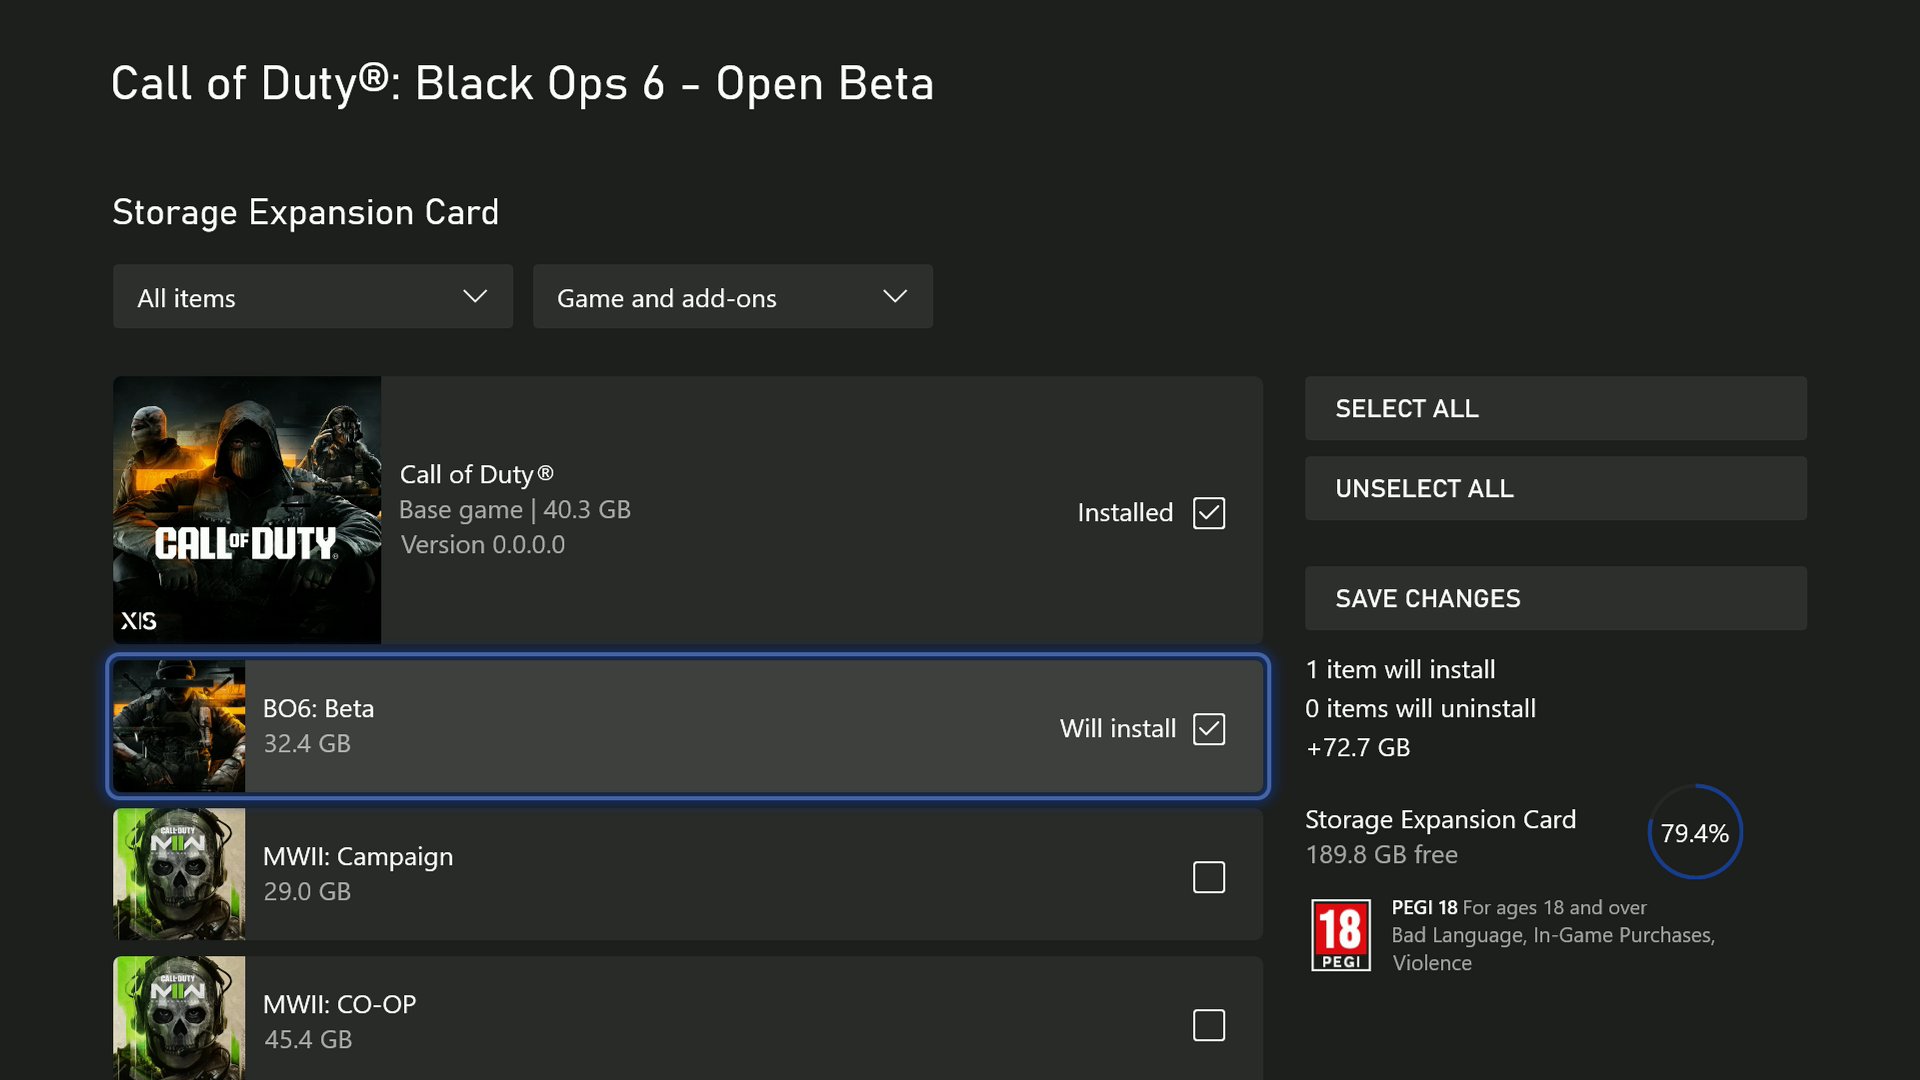The height and width of the screenshot is (1080, 1920).
Task: Open the Game and add-ons dropdown
Action: pyautogui.click(x=732, y=296)
